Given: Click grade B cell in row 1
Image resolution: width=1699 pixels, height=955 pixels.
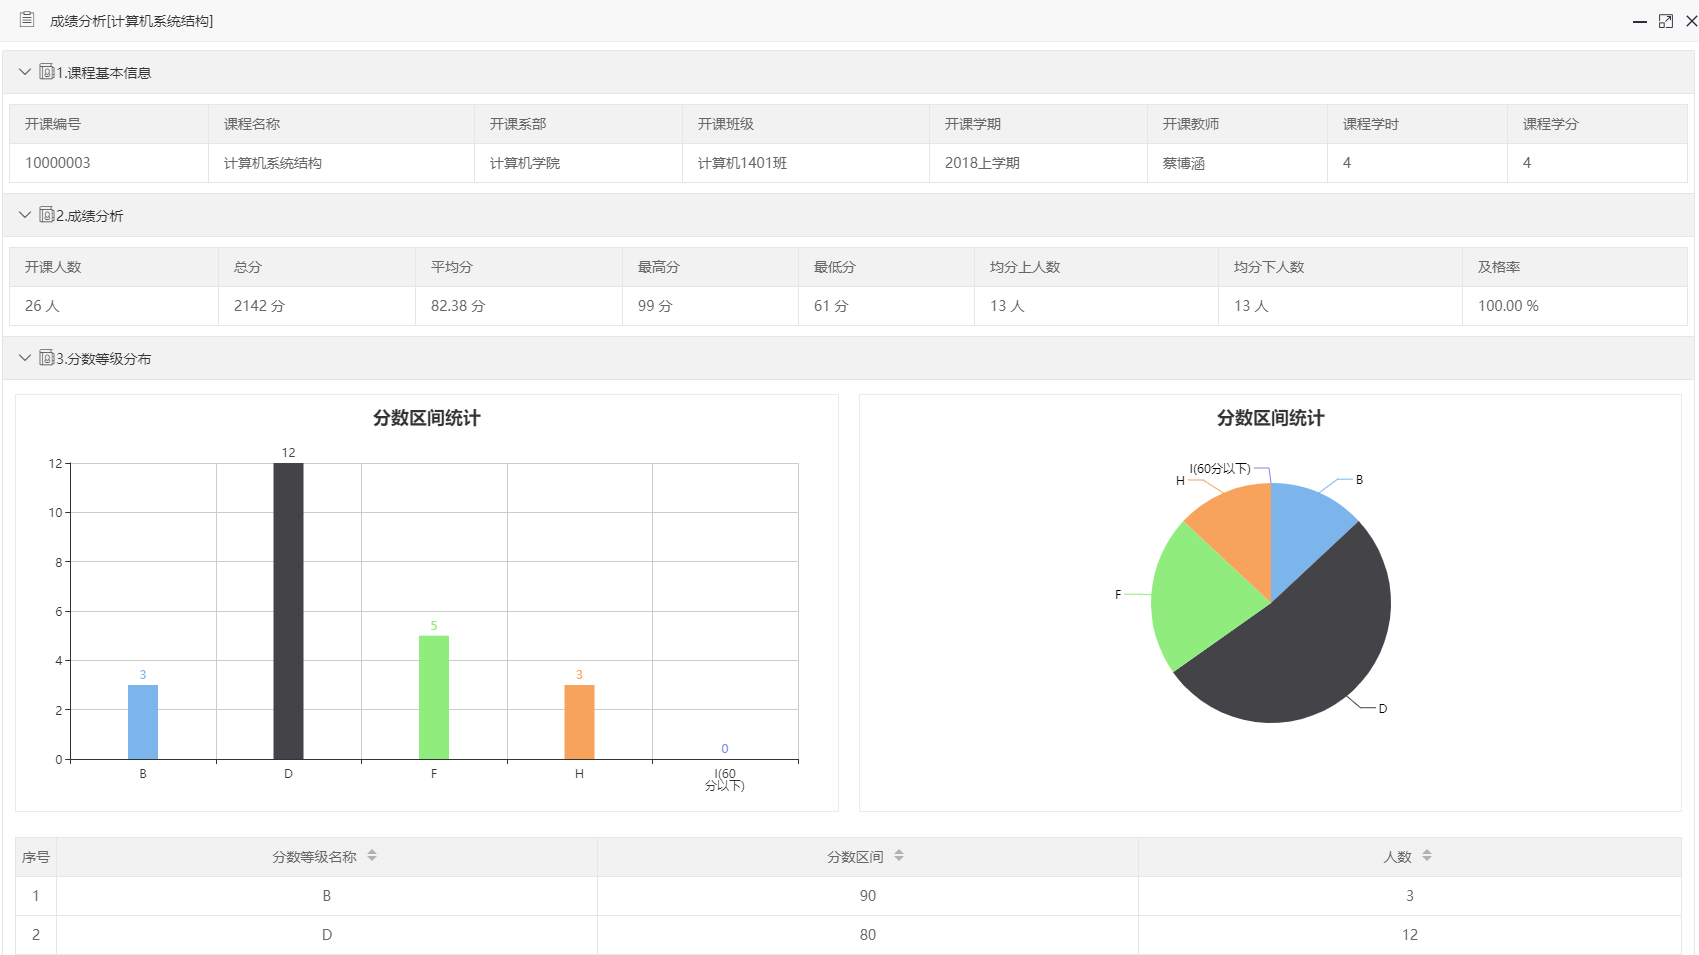Looking at the screenshot, I should point(327,896).
